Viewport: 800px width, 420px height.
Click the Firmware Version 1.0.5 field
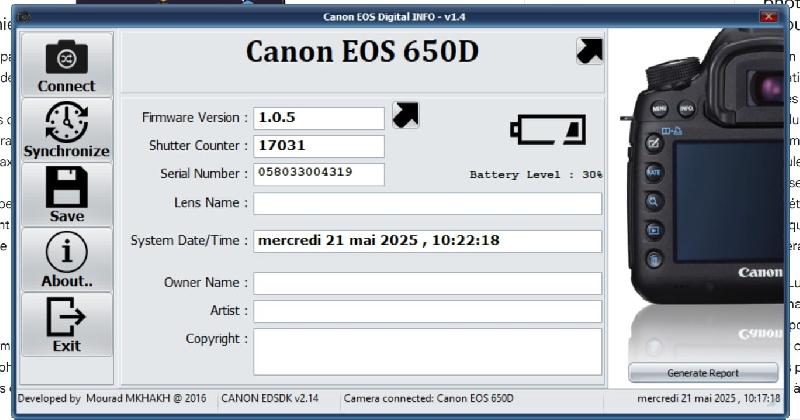pyautogui.click(x=319, y=118)
